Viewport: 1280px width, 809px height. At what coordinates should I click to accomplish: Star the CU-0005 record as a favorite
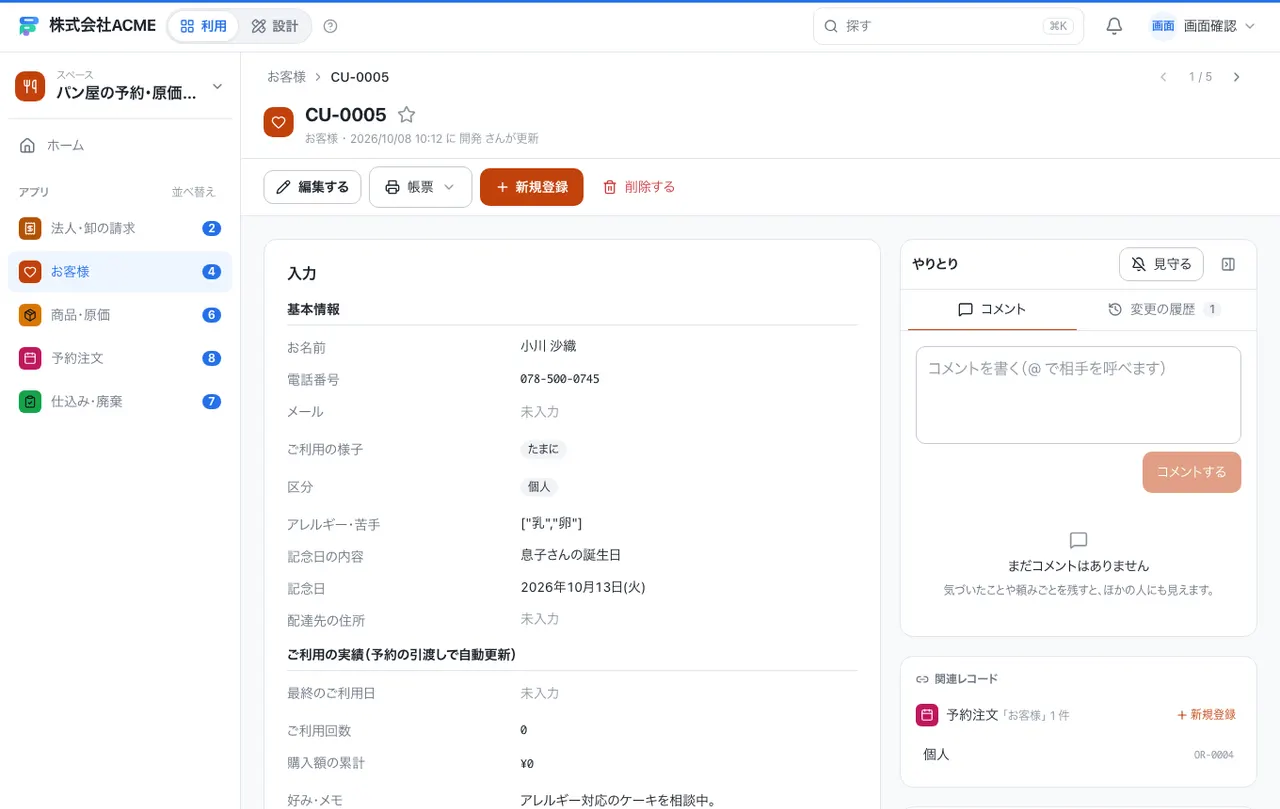(x=406, y=115)
